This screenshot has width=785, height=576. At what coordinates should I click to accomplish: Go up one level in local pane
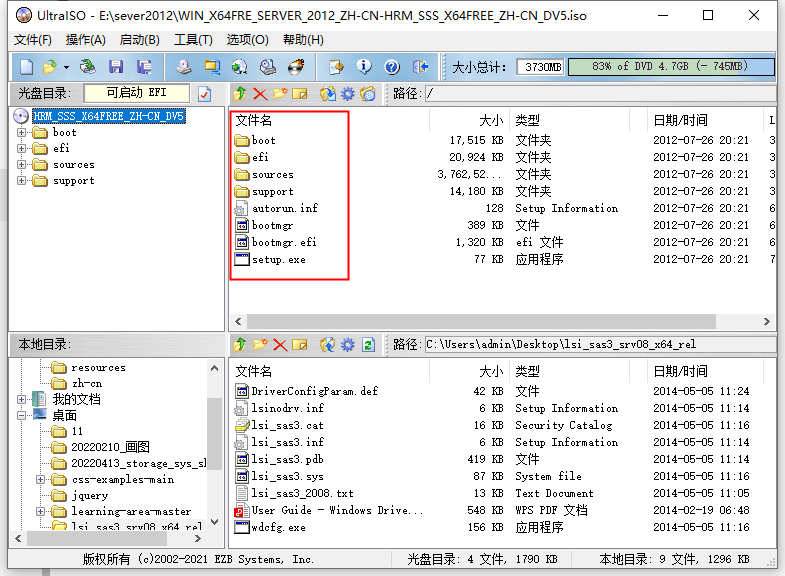[x=240, y=344]
